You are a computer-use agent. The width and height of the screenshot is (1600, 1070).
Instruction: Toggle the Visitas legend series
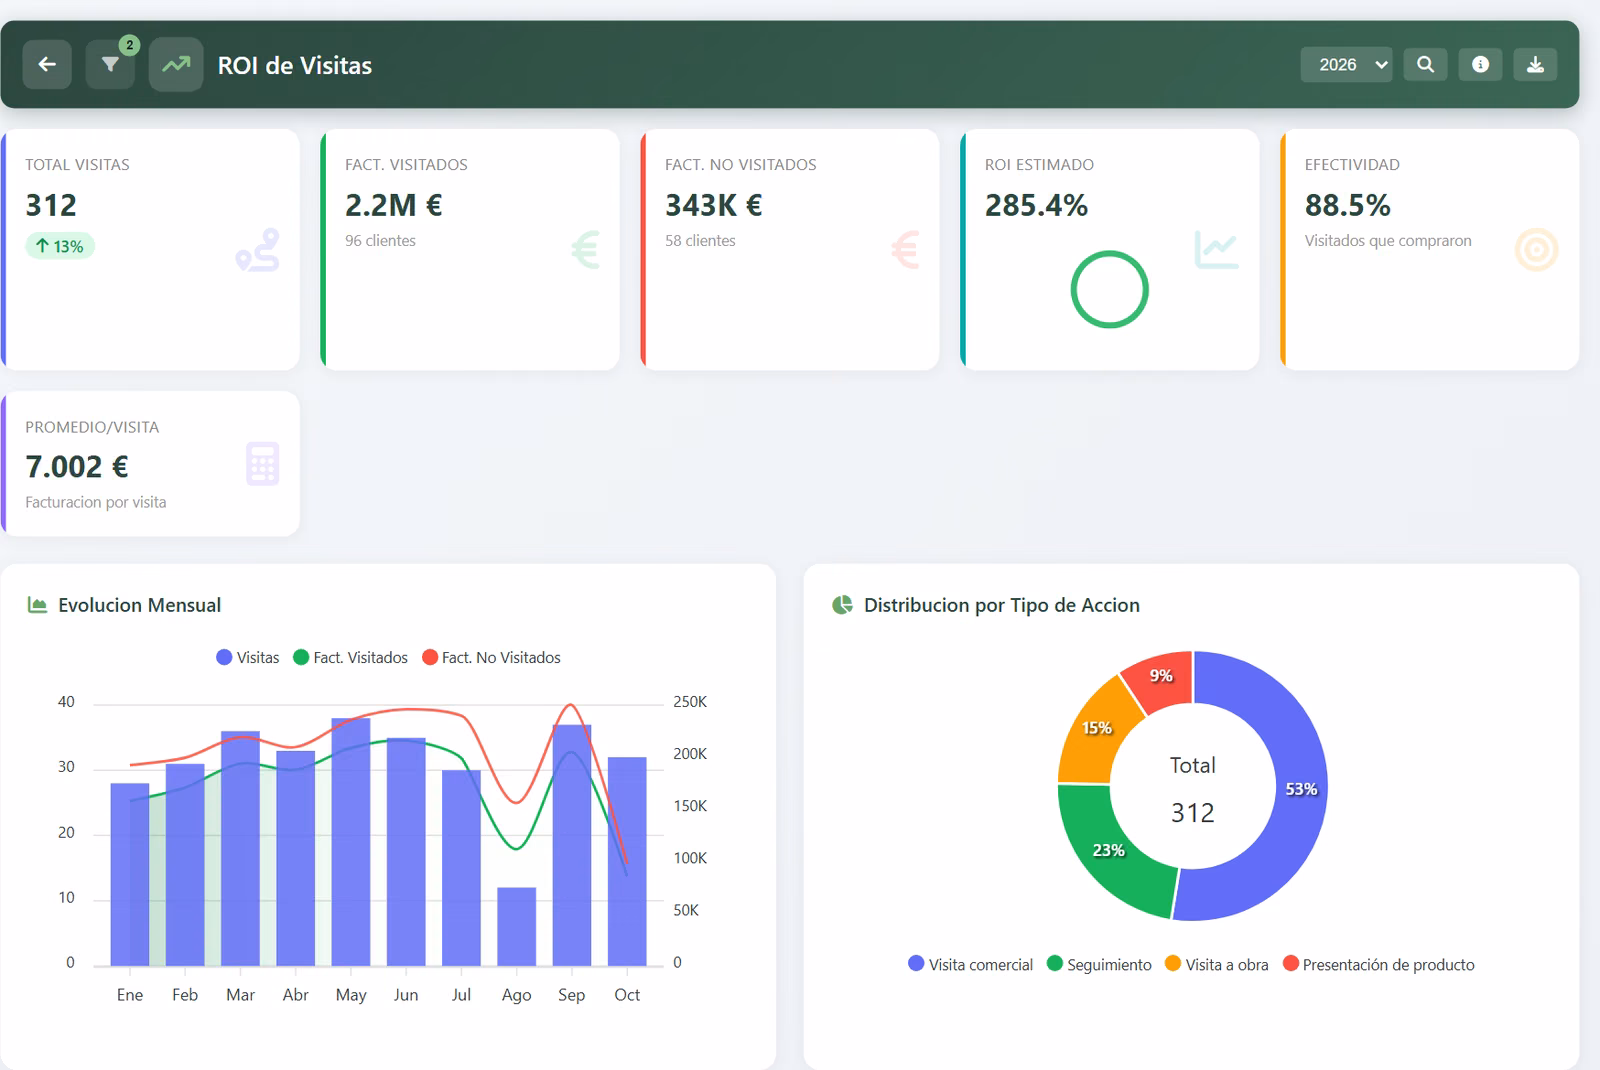pyautogui.click(x=248, y=658)
